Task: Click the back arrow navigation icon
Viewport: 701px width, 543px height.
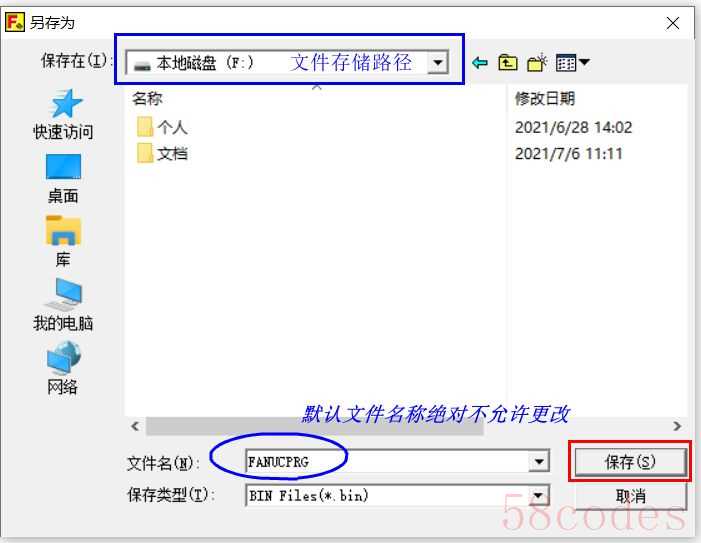Action: coord(480,63)
